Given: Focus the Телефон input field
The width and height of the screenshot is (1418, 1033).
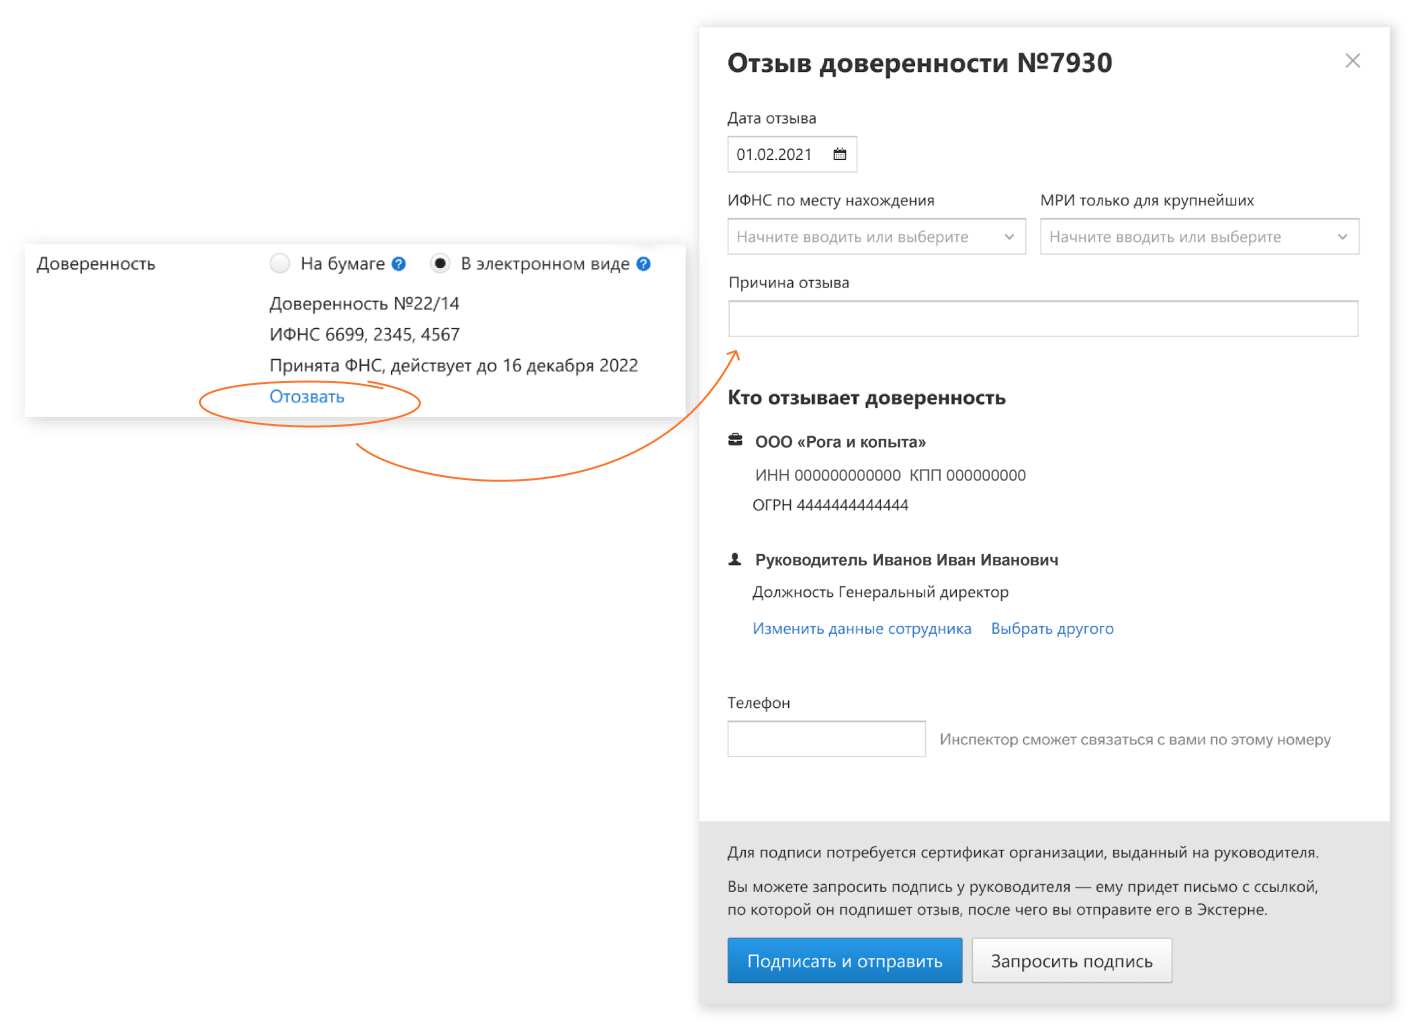Looking at the screenshot, I should coord(827,739).
